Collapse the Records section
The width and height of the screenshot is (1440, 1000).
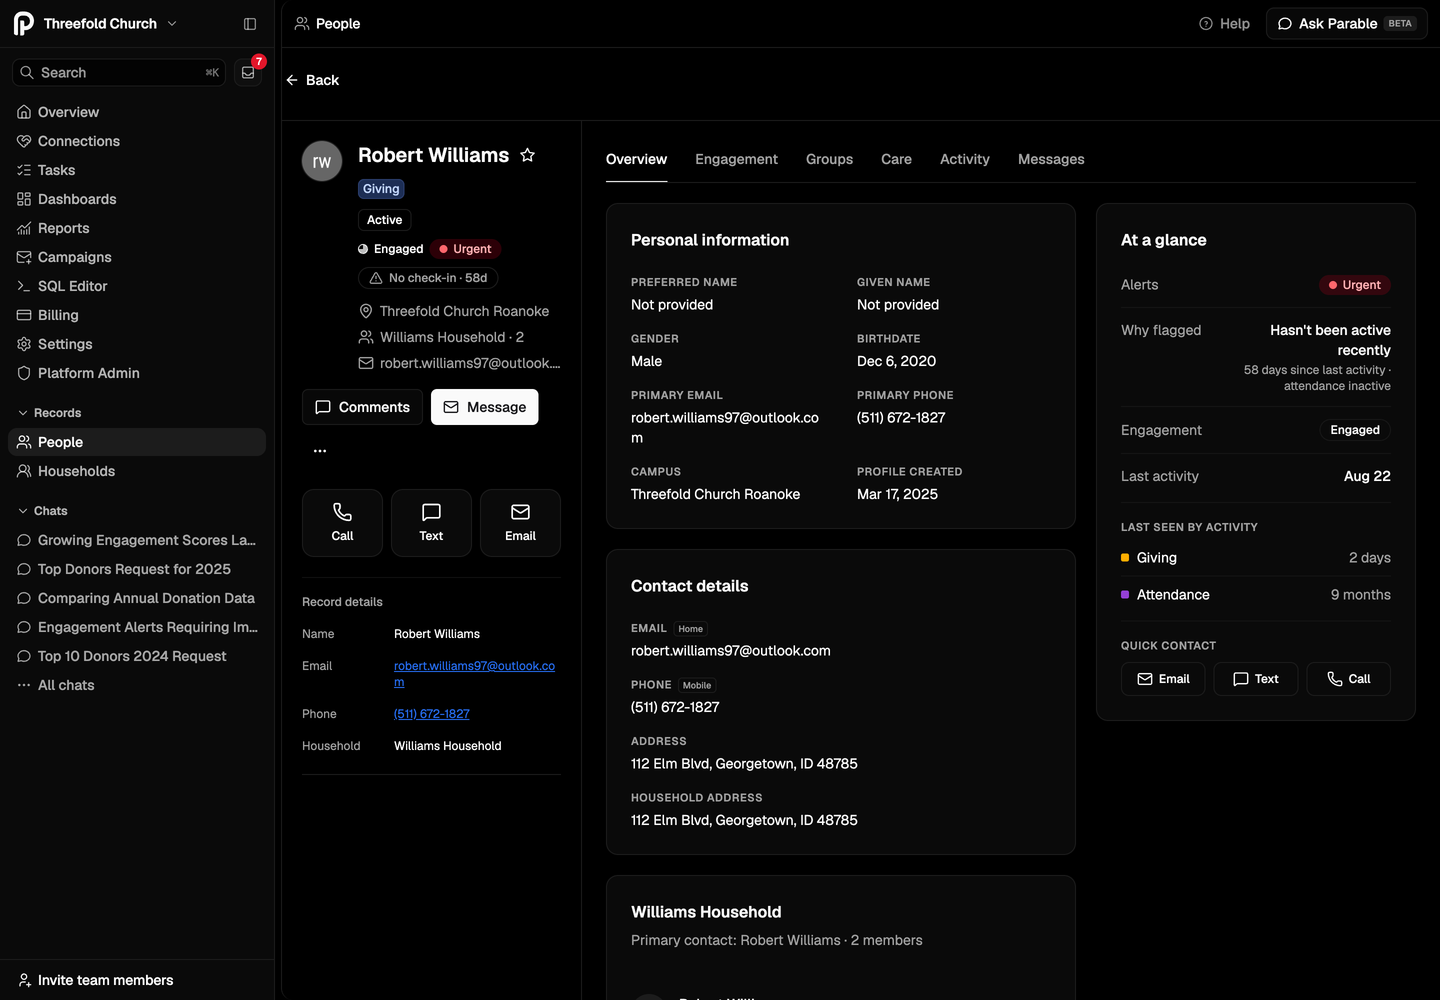point(49,413)
